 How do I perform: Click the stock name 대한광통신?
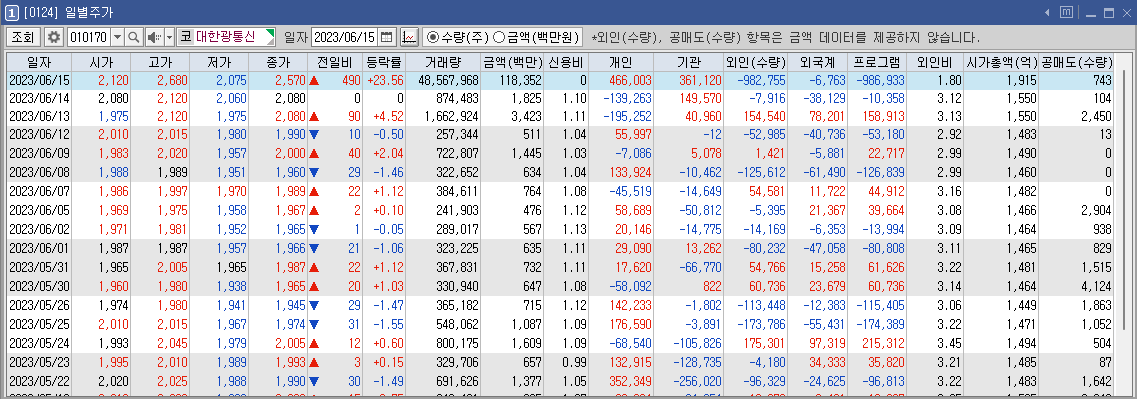pyautogui.click(x=230, y=37)
